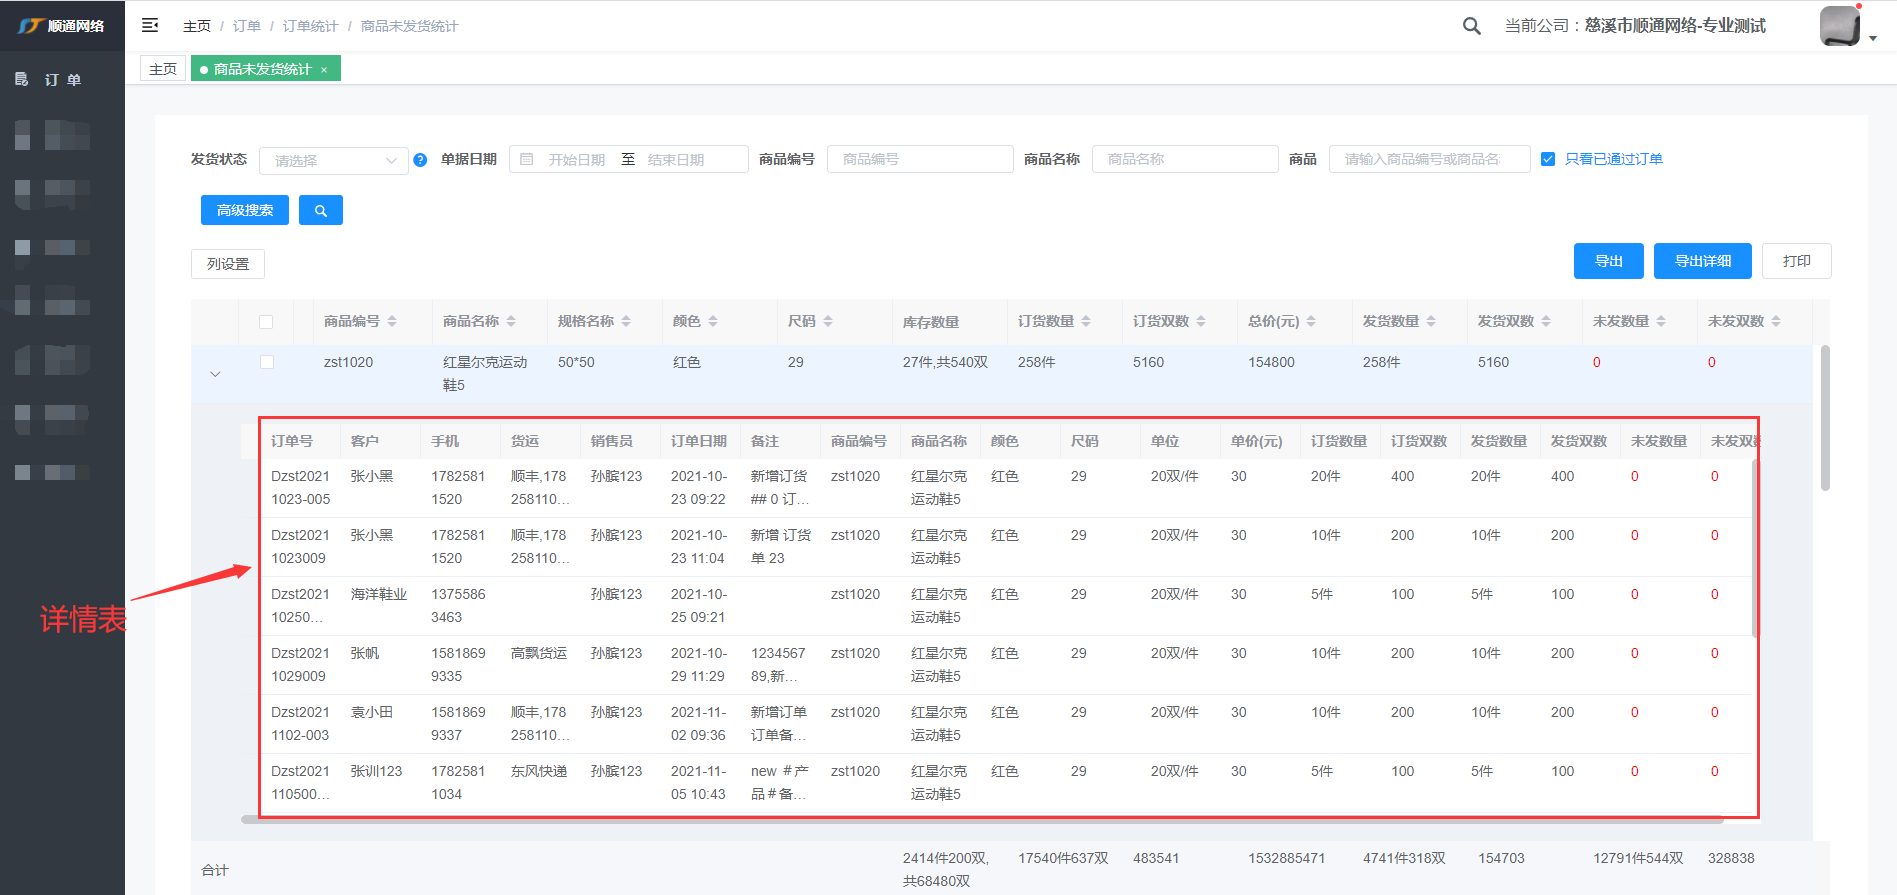This screenshot has height=895, width=1897.
Task: Click the 总价(元) column sort icon
Action: click(1311, 321)
